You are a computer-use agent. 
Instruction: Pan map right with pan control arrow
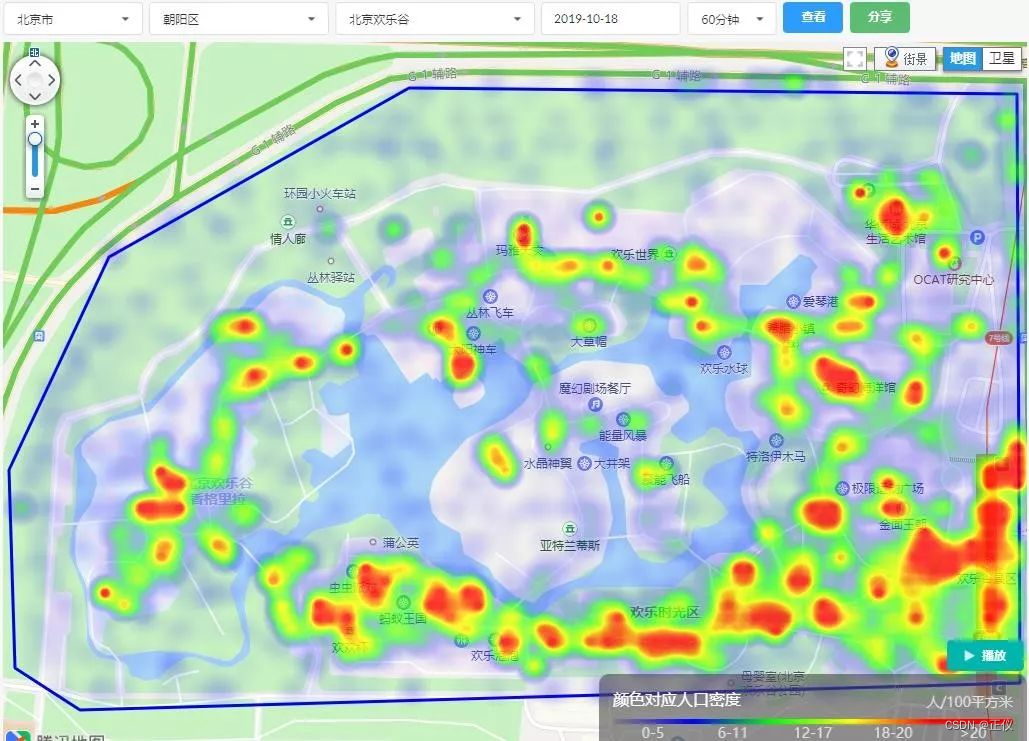pyautogui.click(x=51, y=80)
